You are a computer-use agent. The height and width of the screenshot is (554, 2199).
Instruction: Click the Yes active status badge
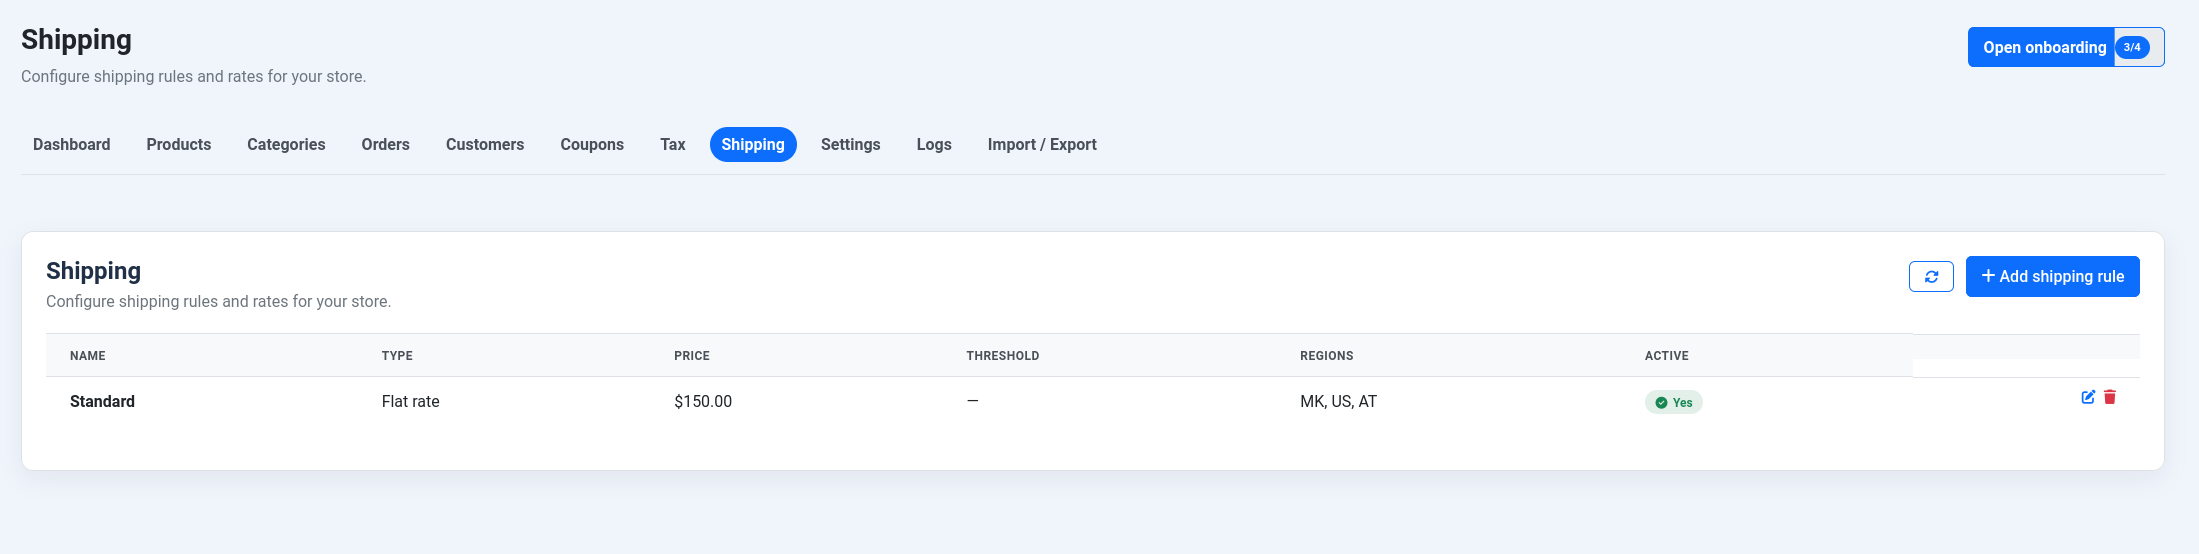[x=1673, y=402]
